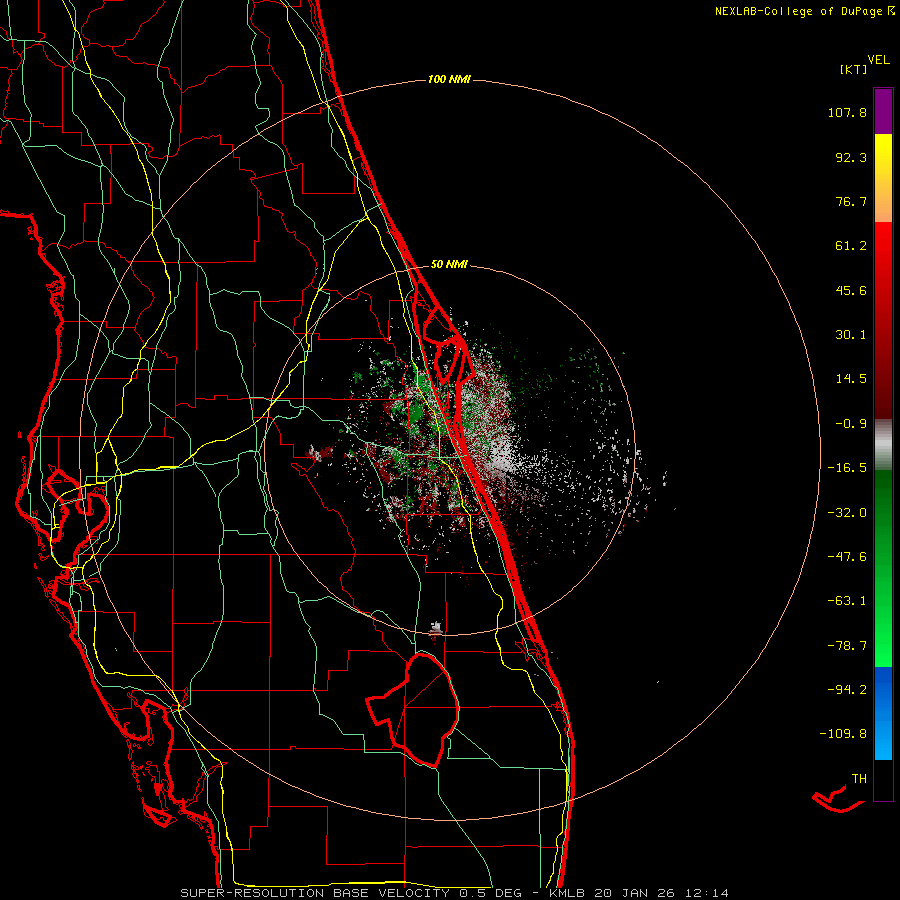Select the 92.3 legend value
The width and height of the screenshot is (900, 900).
[x=851, y=157]
